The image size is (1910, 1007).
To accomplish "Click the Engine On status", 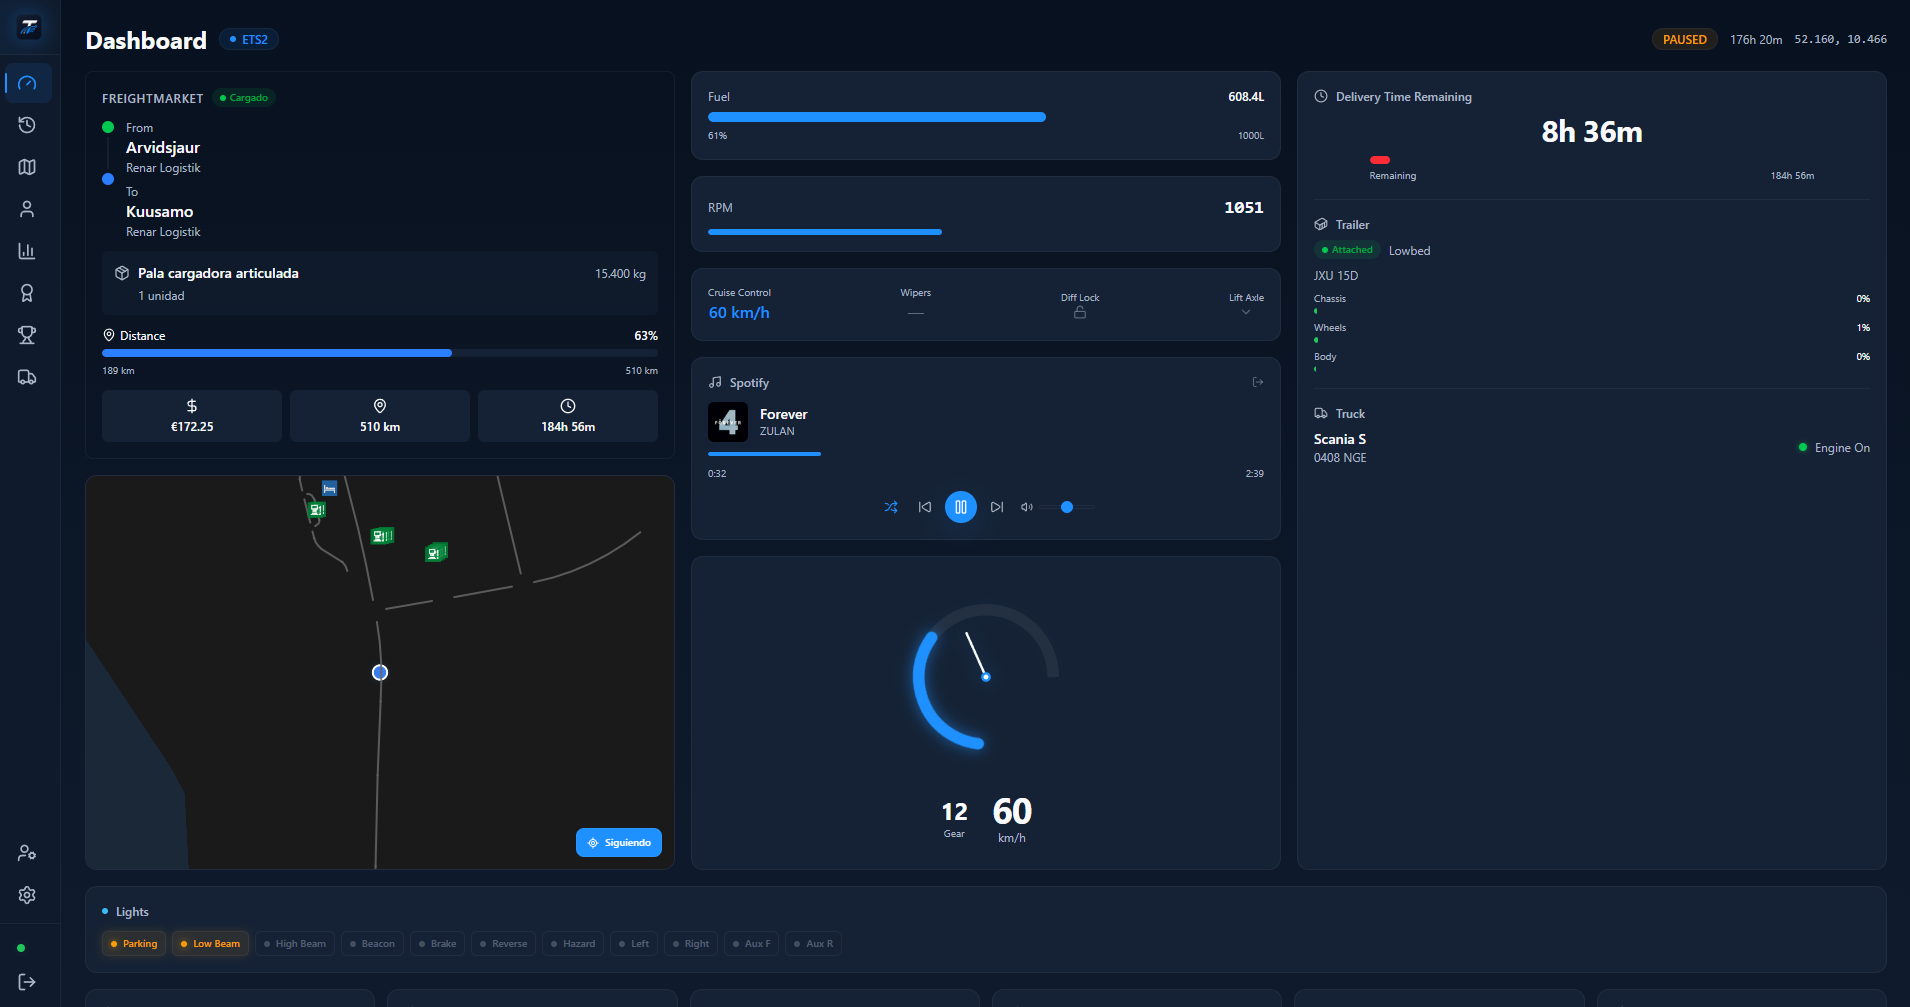I will pyautogui.click(x=1834, y=448).
